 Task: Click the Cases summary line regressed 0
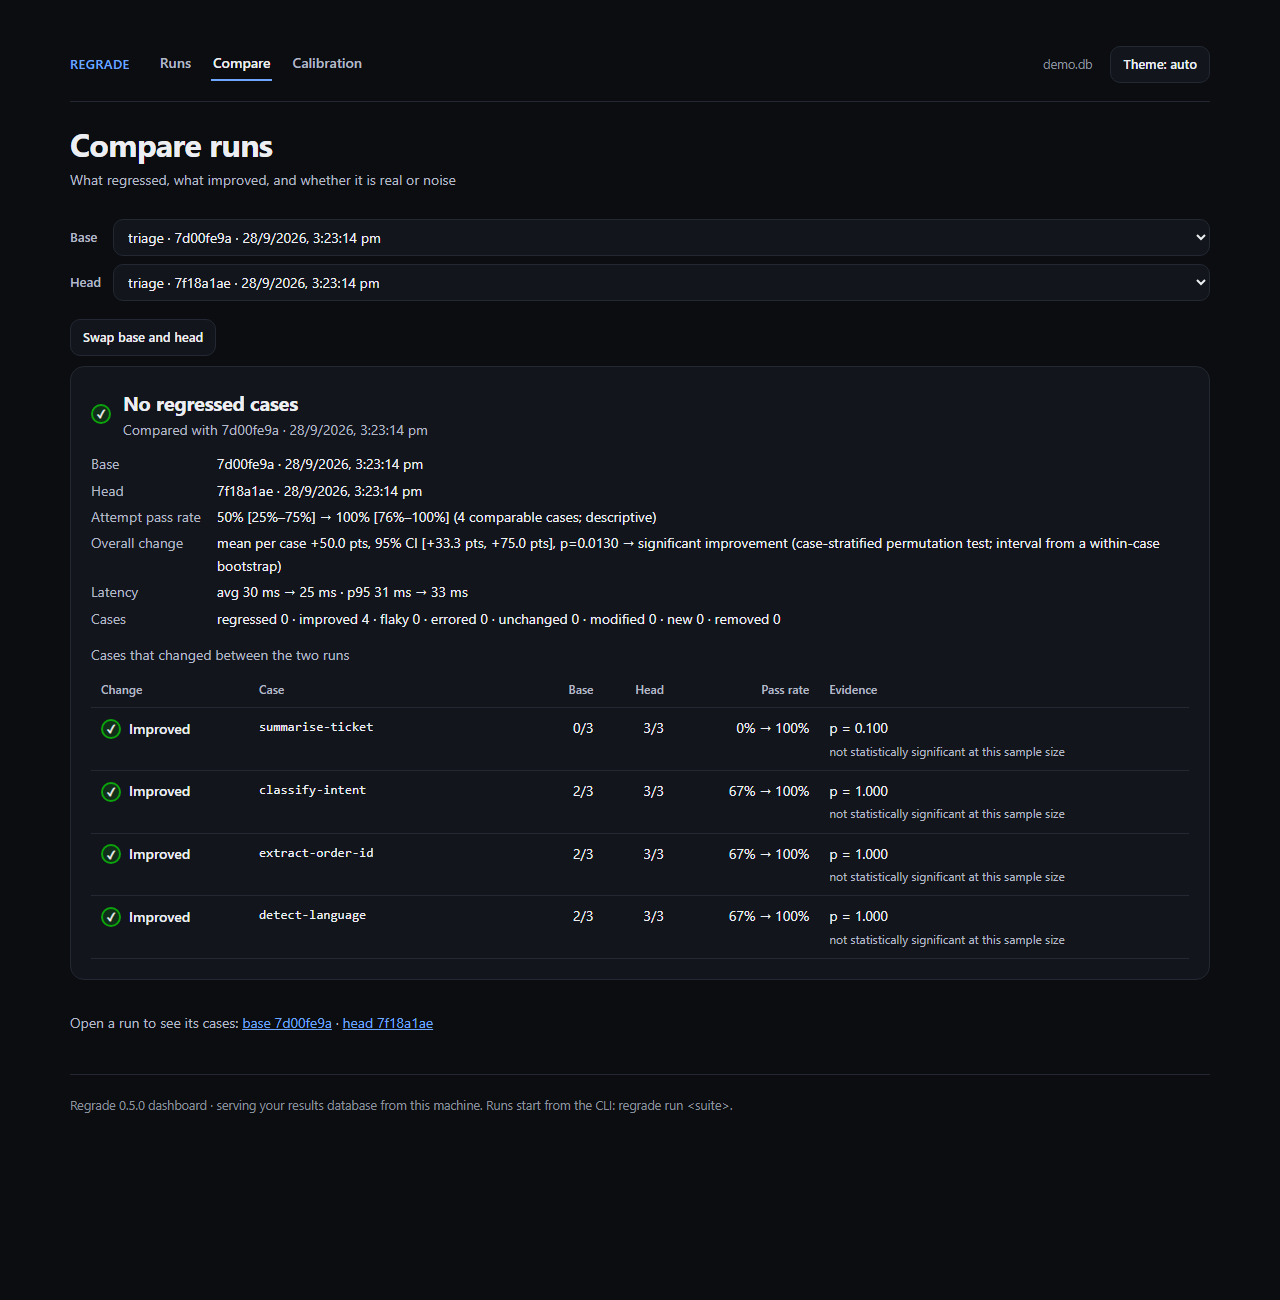(x=499, y=619)
